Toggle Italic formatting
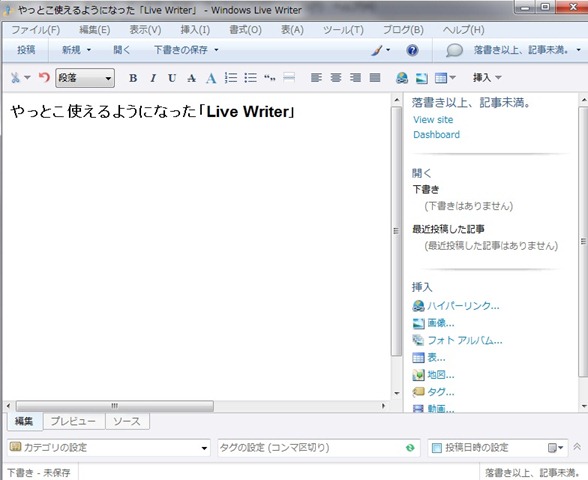Viewport: 588px width, 480px height. coord(153,78)
